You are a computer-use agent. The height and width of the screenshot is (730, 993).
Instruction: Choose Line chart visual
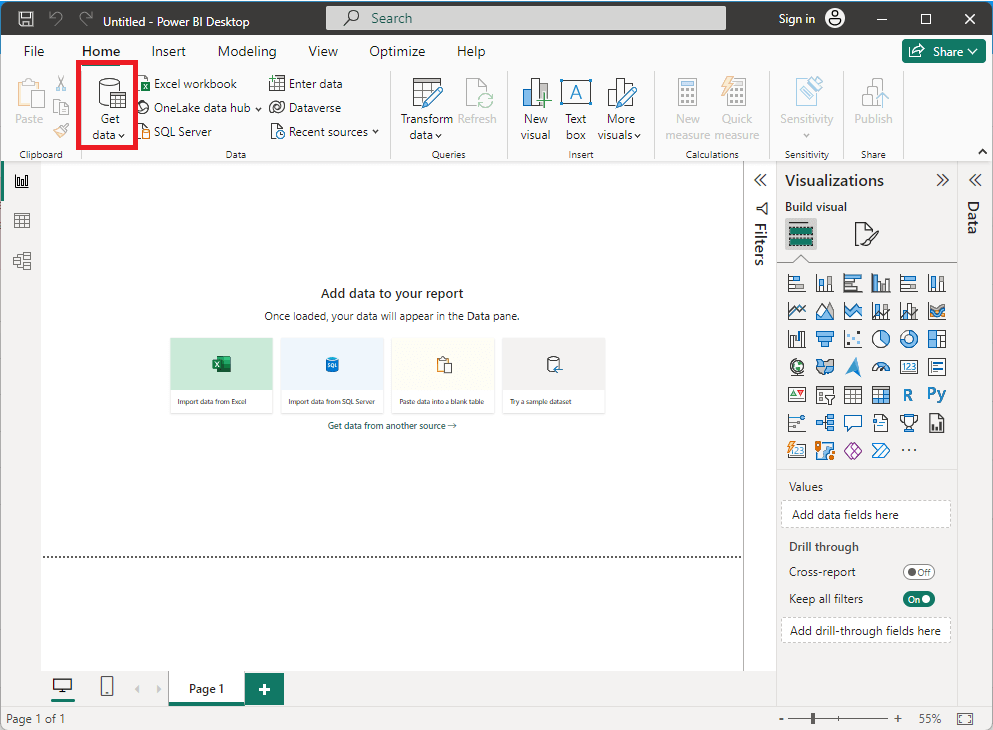coord(797,311)
